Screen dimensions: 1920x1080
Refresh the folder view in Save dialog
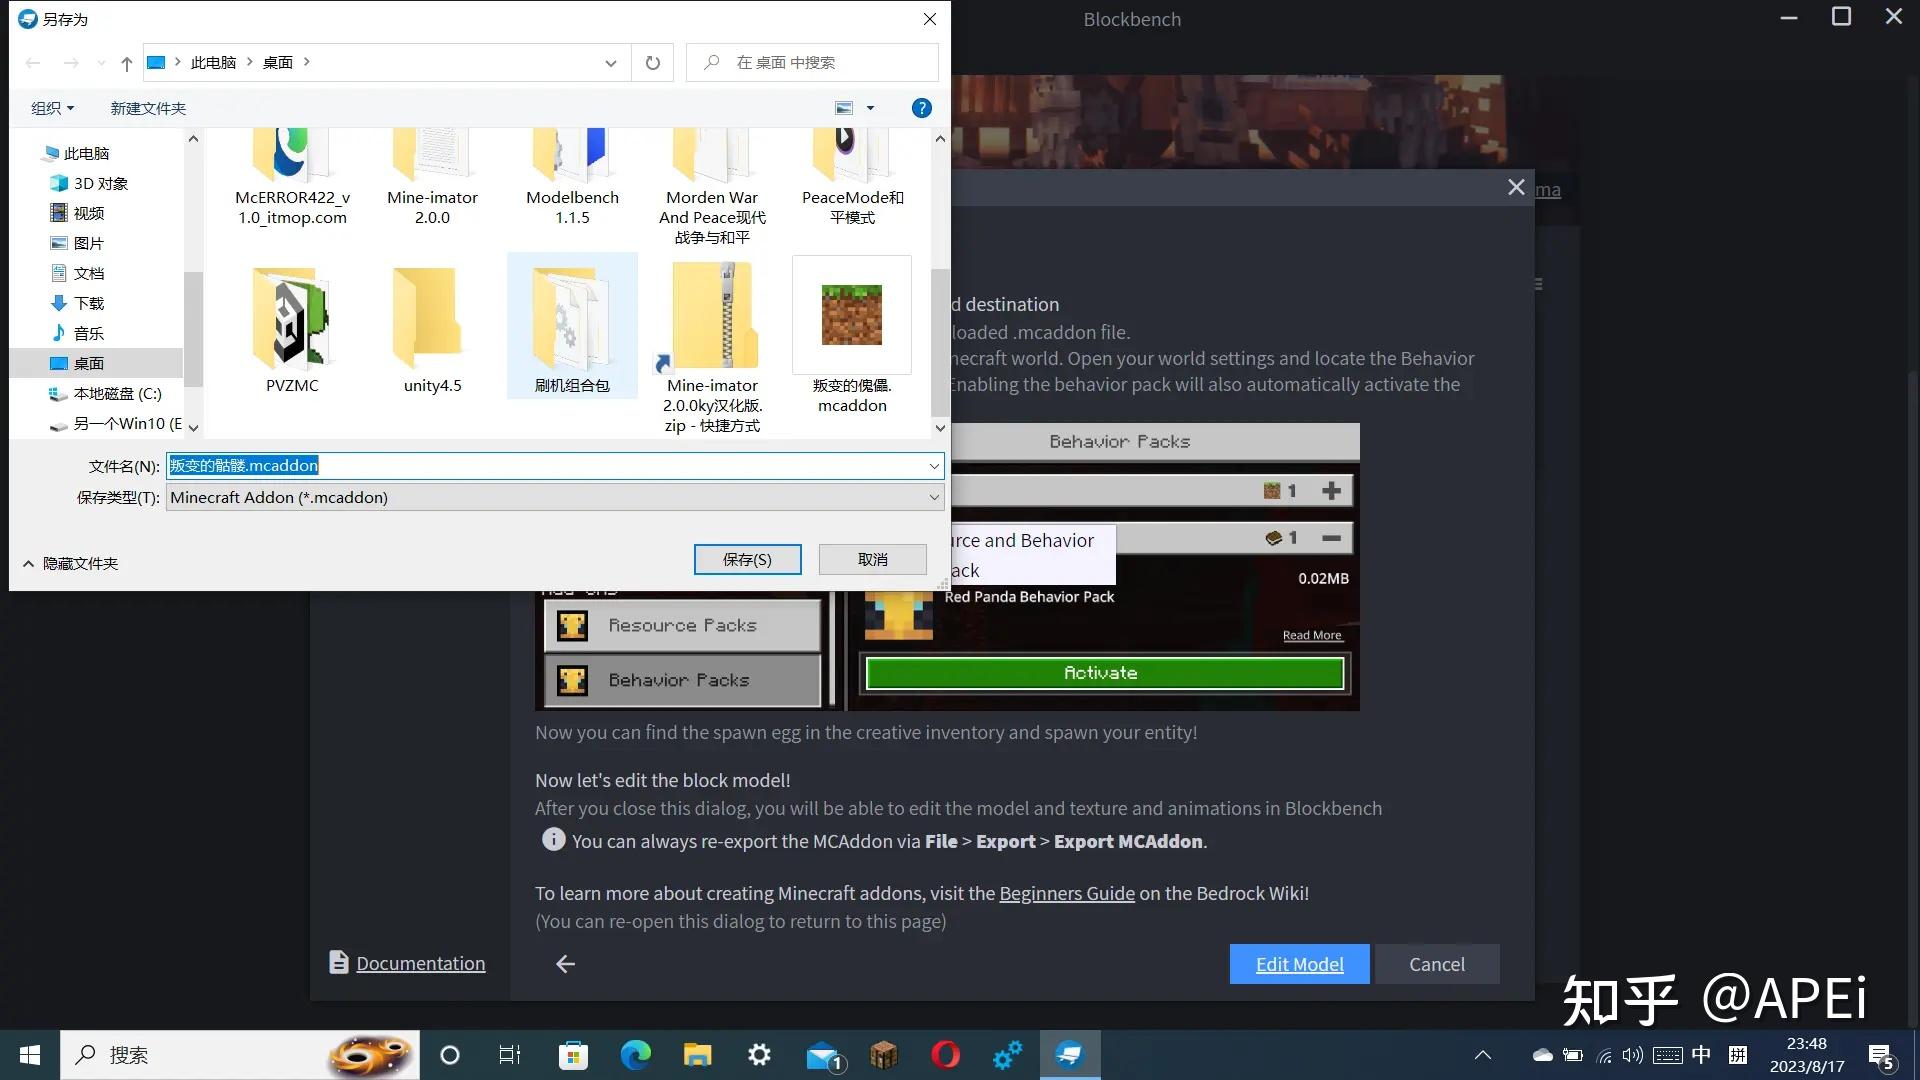[x=653, y=63]
